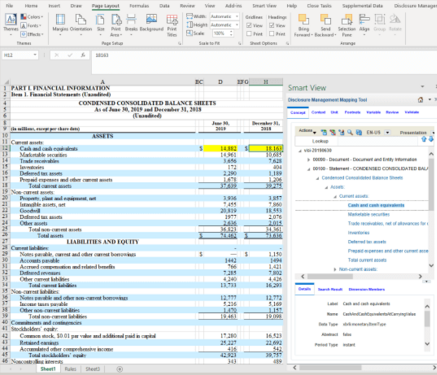Image resolution: width=437 pixels, height=375 pixels.
Task: Click the Smart View home icon
Action: coord(421,100)
